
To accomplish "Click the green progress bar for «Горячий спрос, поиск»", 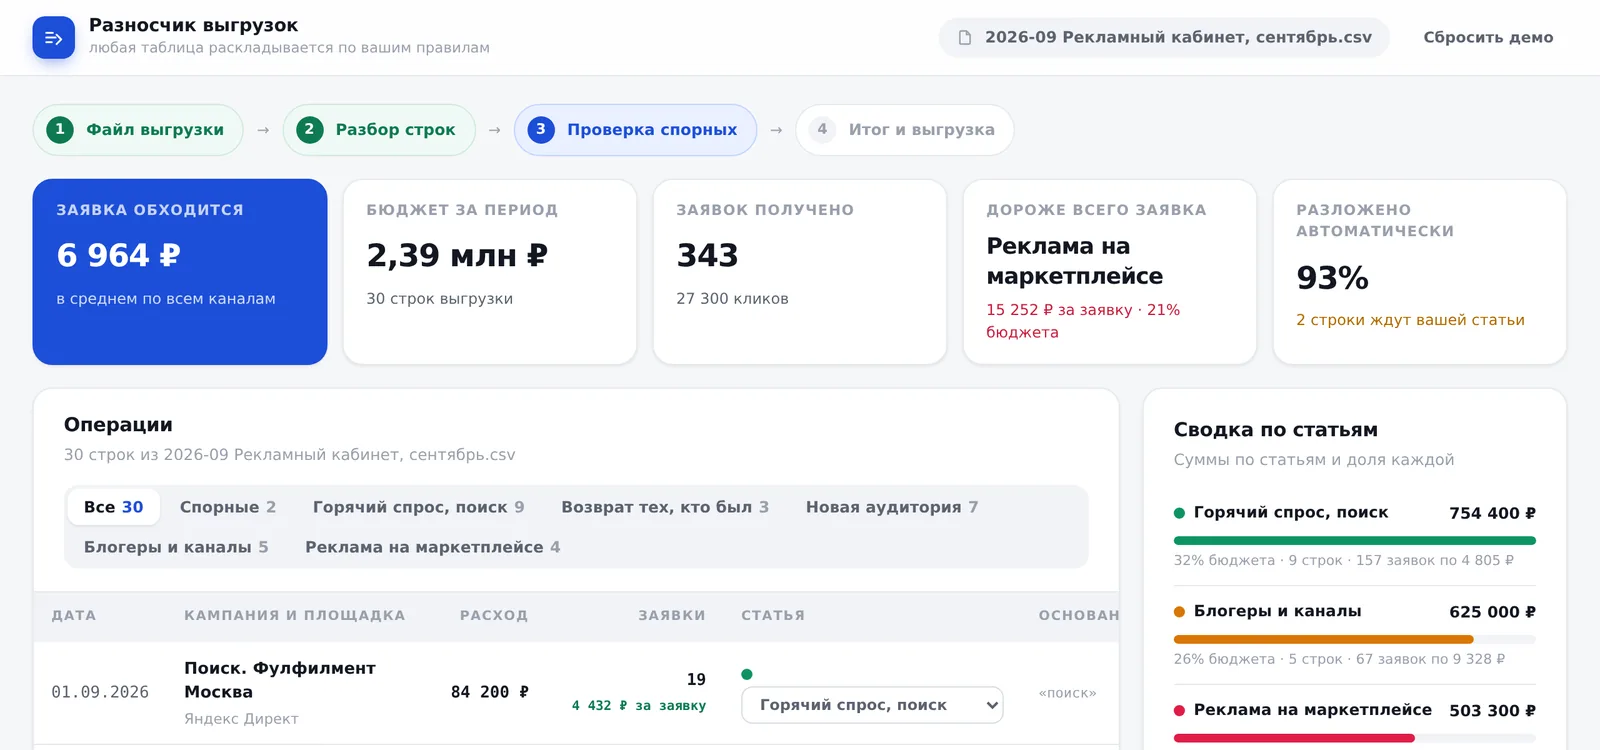I will click(x=1355, y=541).
